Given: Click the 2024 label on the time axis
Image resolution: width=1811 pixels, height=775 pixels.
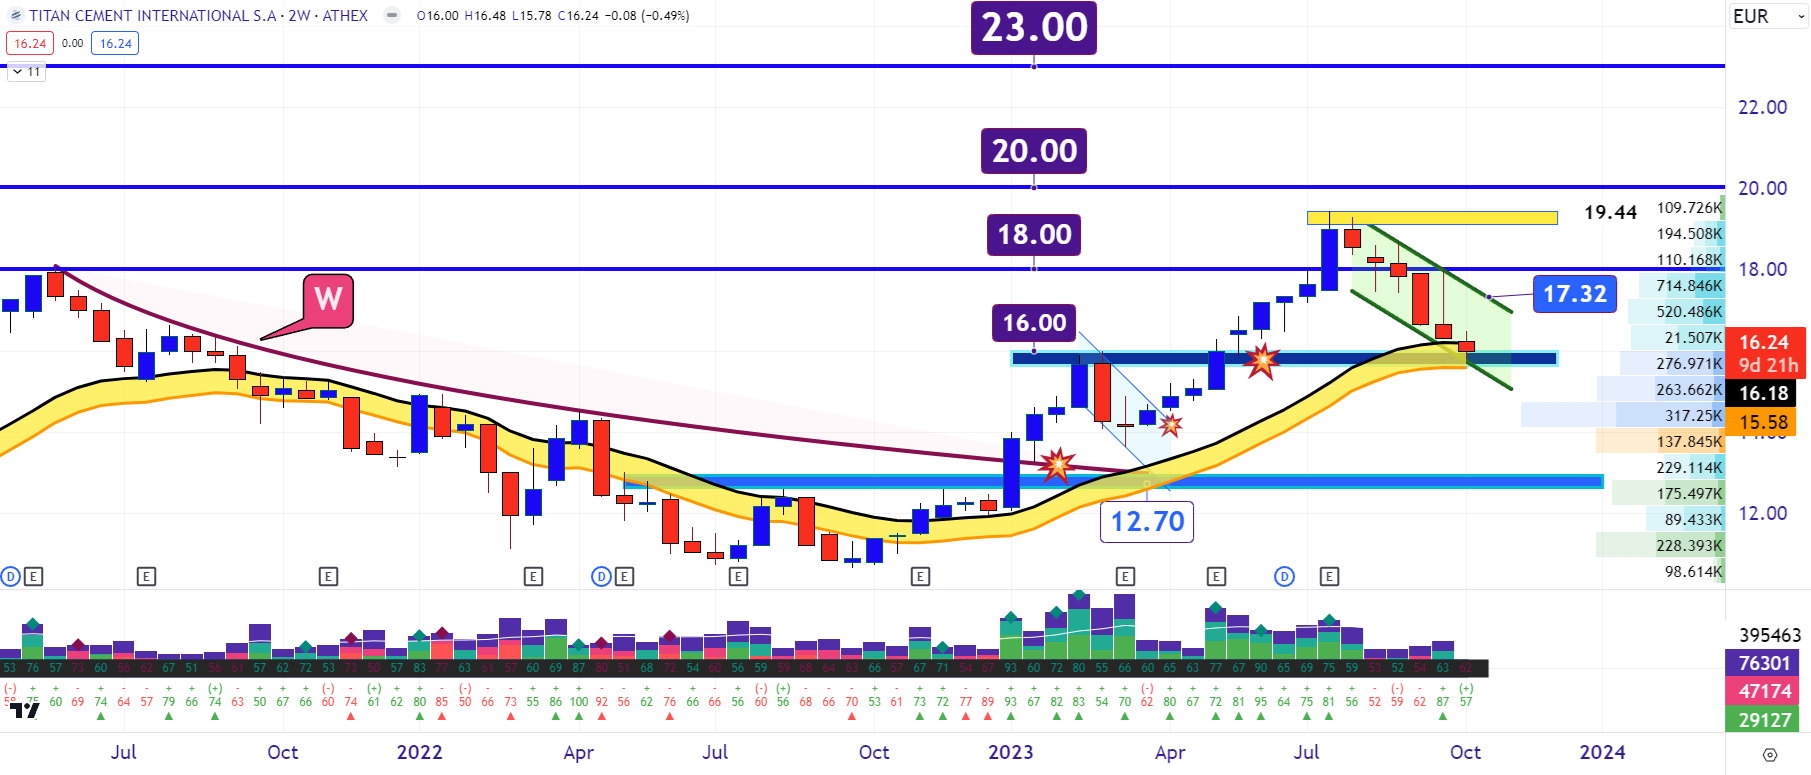Looking at the screenshot, I should pos(1602,752).
